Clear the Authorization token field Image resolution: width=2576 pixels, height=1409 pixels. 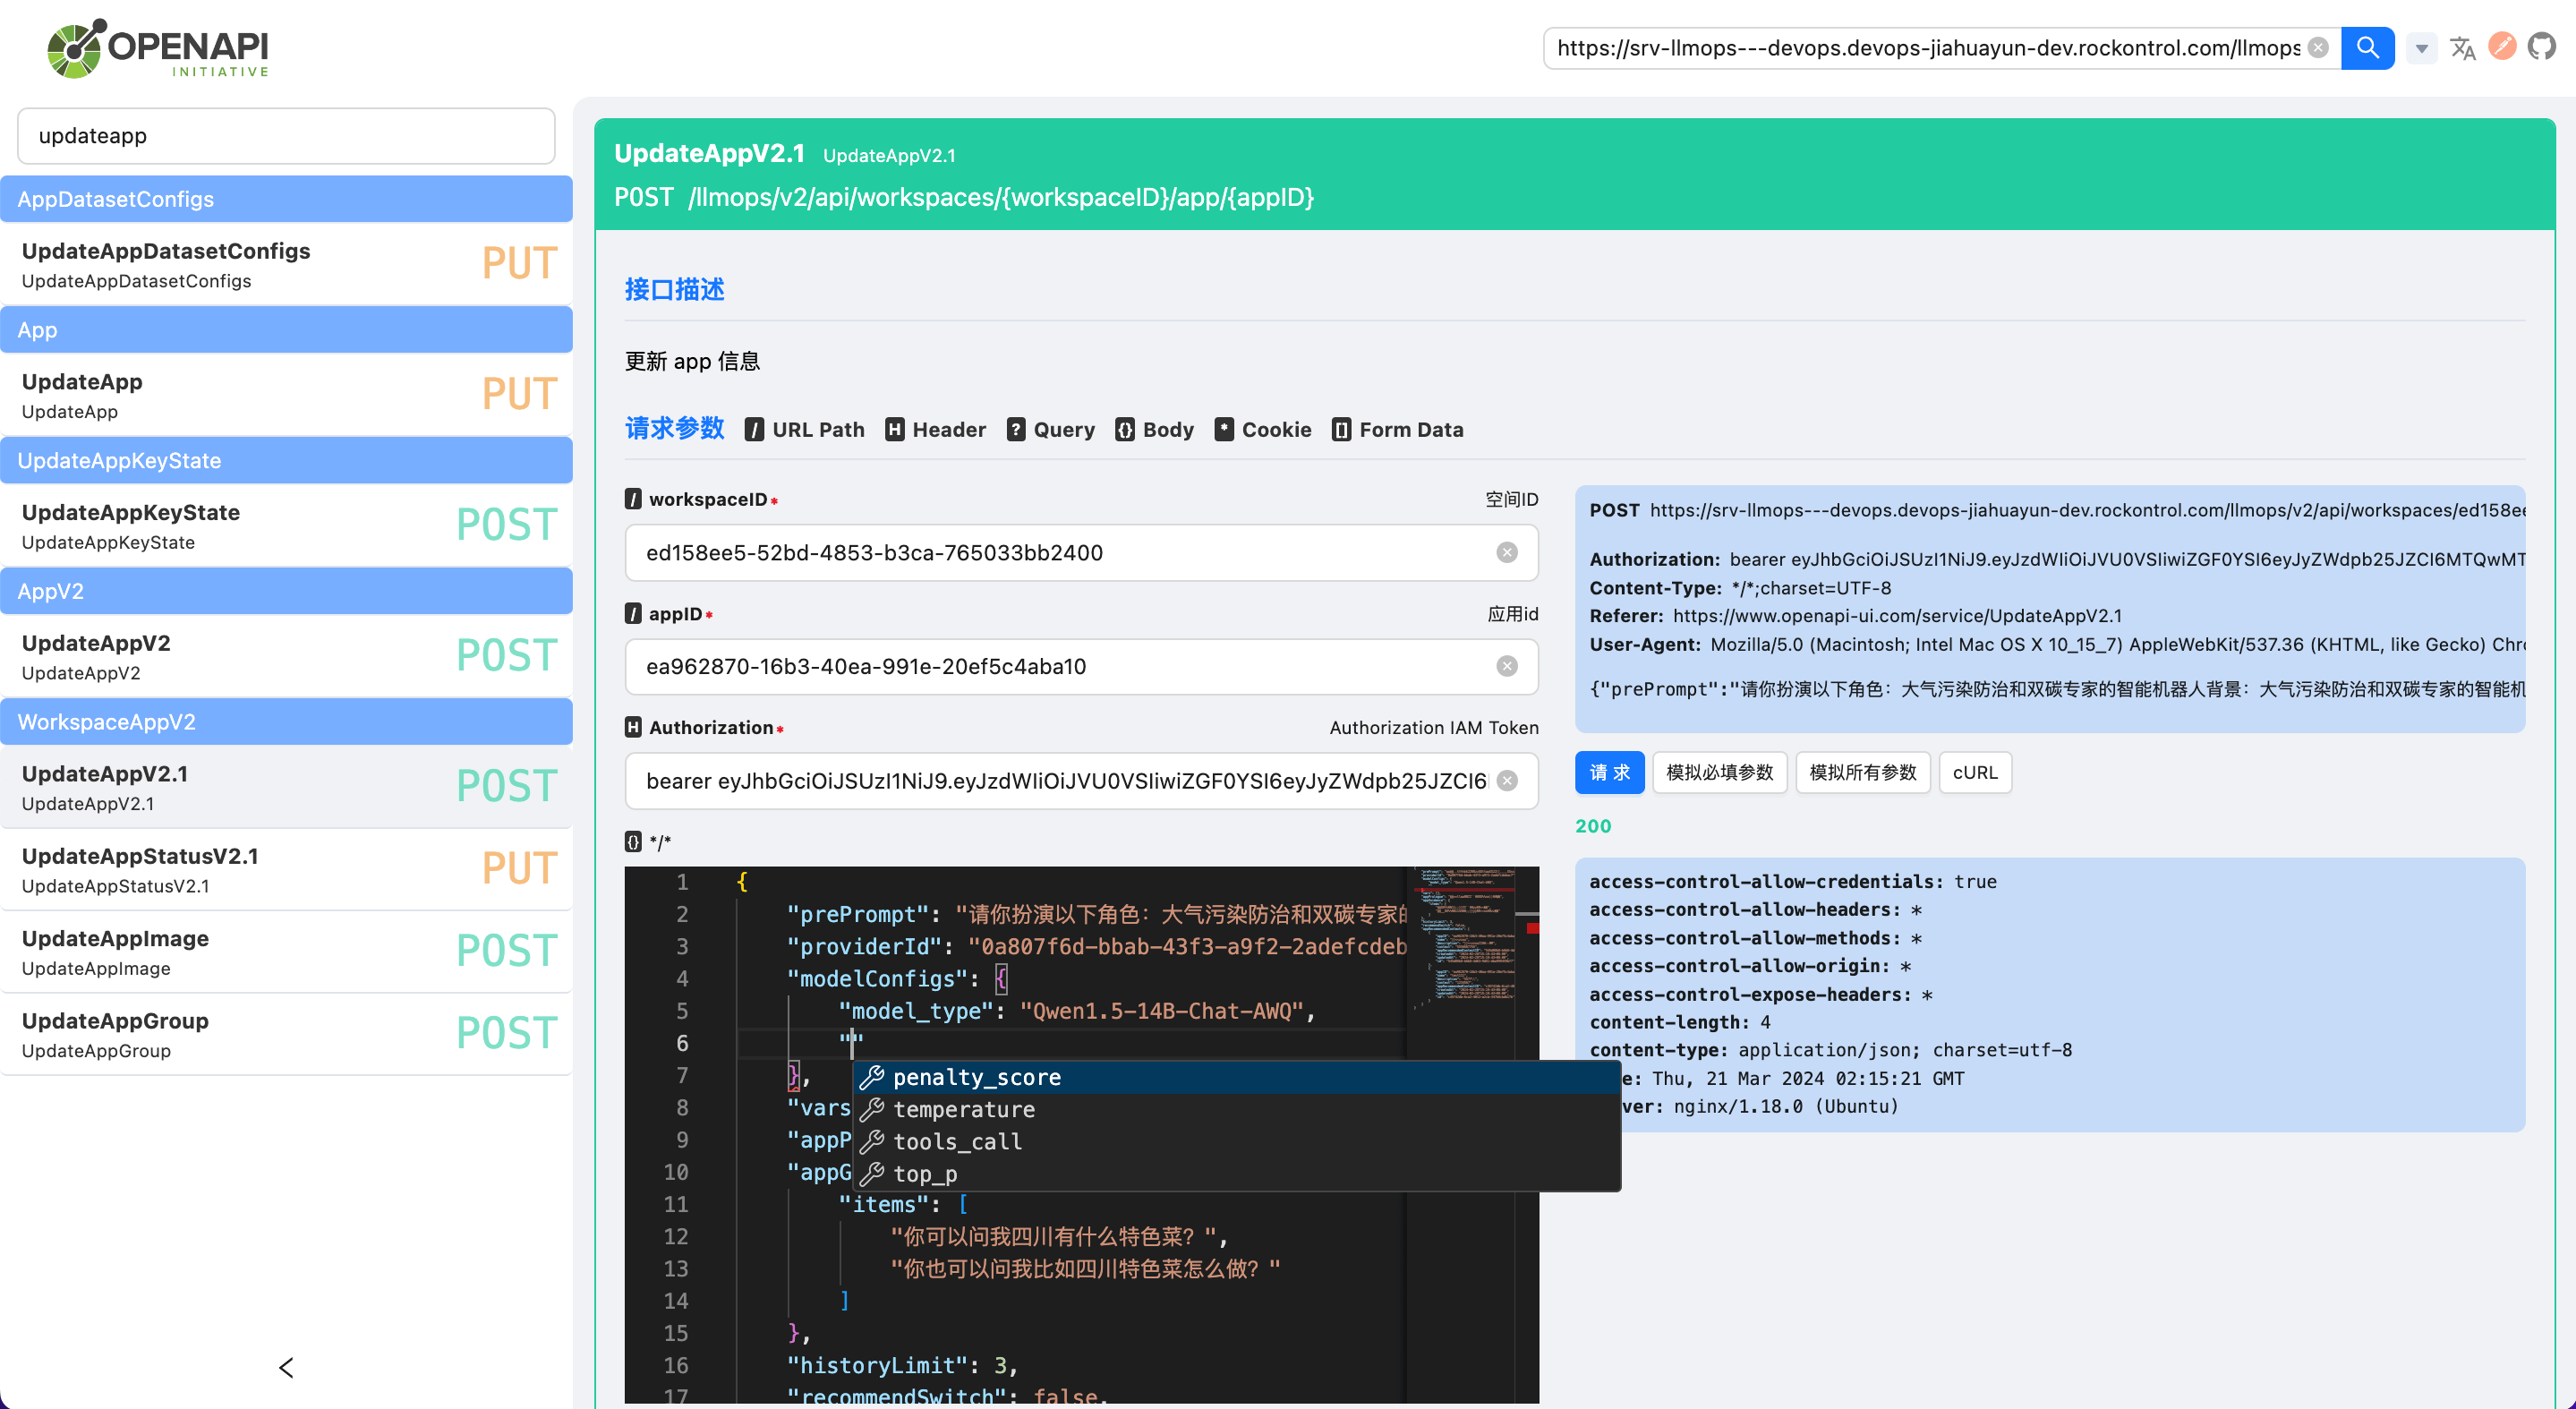(x=1506, y=781)
